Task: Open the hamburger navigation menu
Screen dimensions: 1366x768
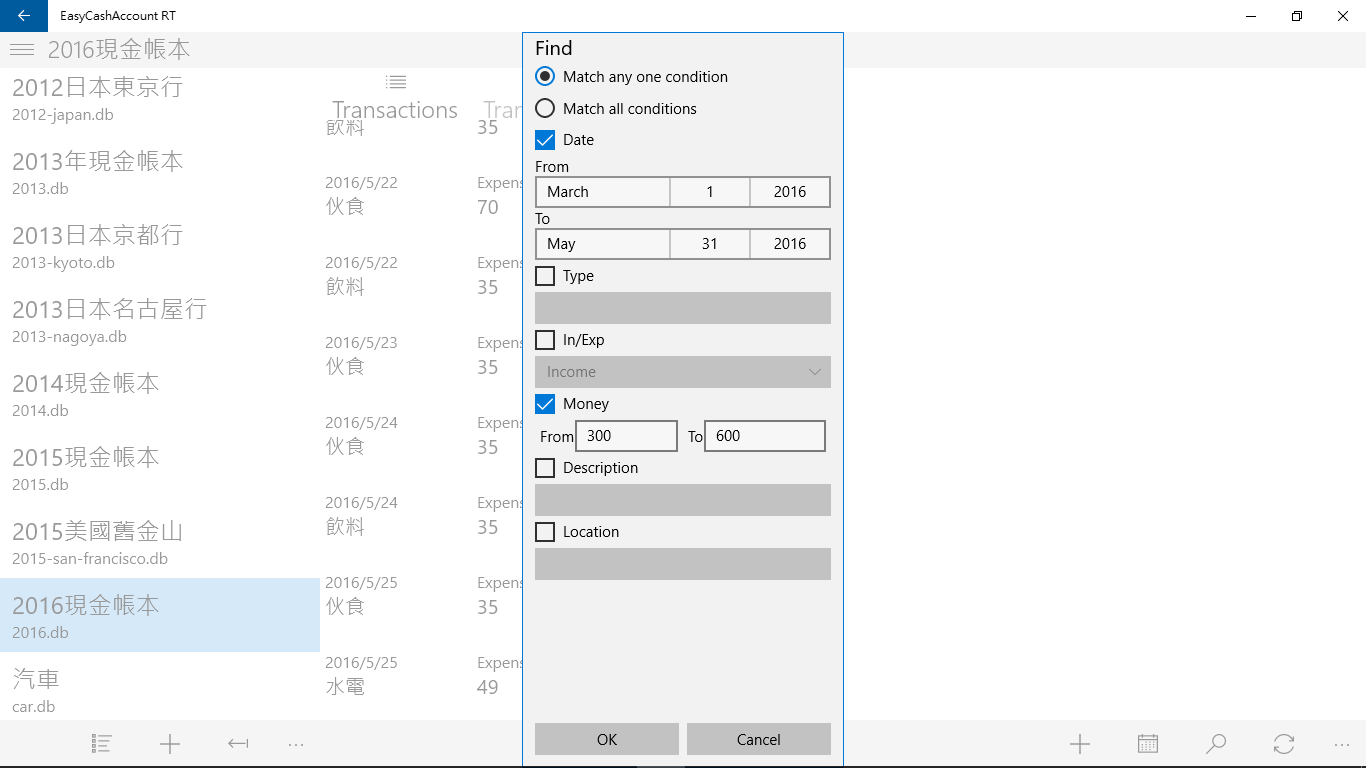Action: point(22,50)
